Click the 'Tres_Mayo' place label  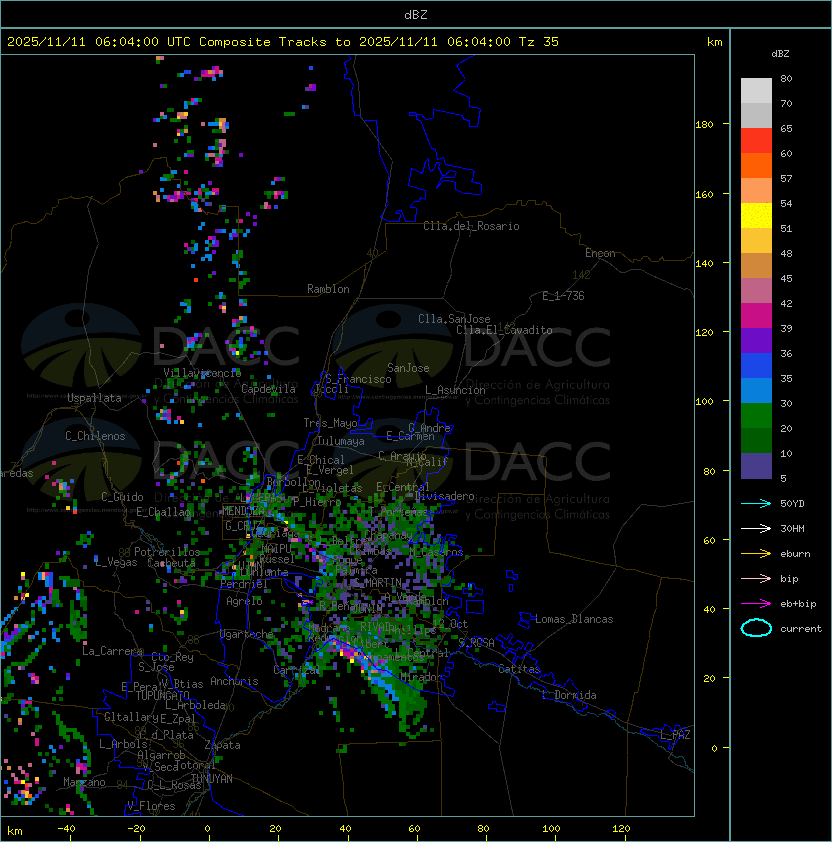(330, 423)
